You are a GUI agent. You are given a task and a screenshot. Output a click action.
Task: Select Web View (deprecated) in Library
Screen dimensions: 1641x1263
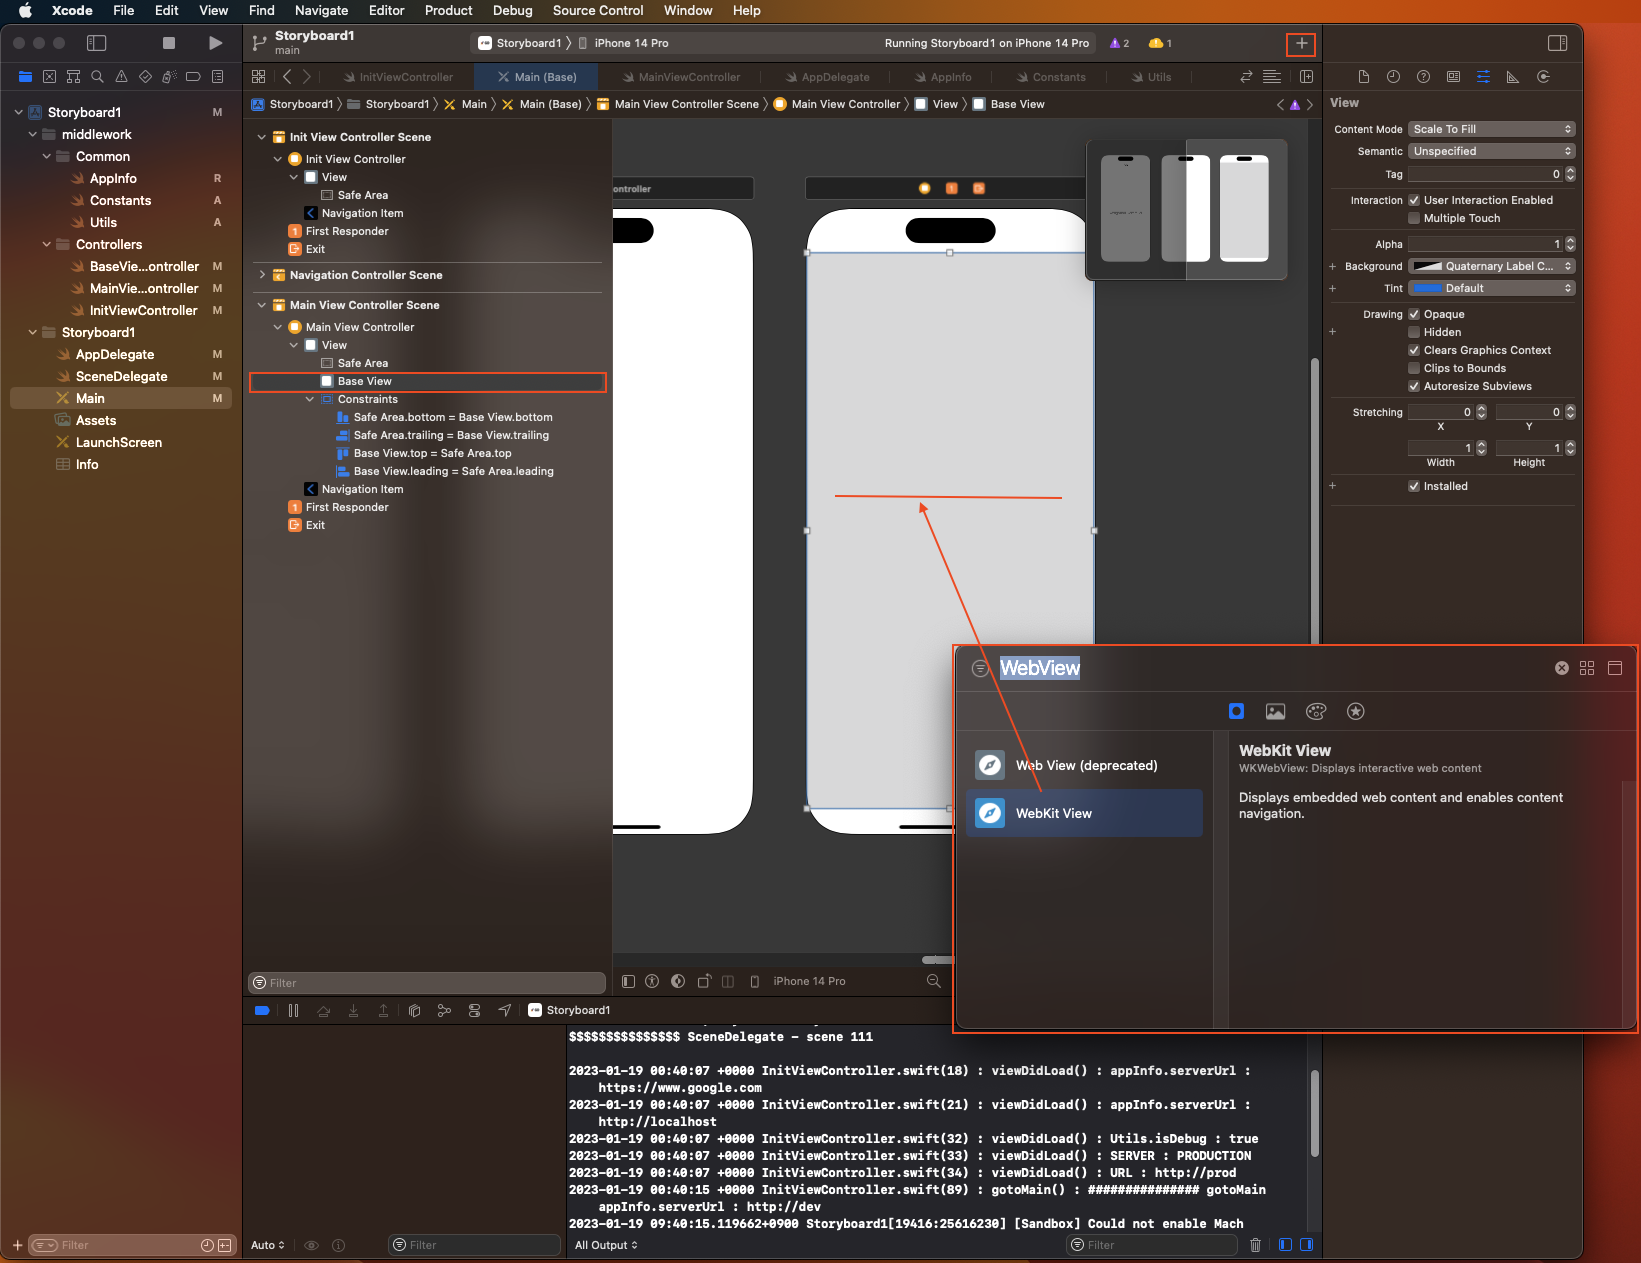[1084, 765]
